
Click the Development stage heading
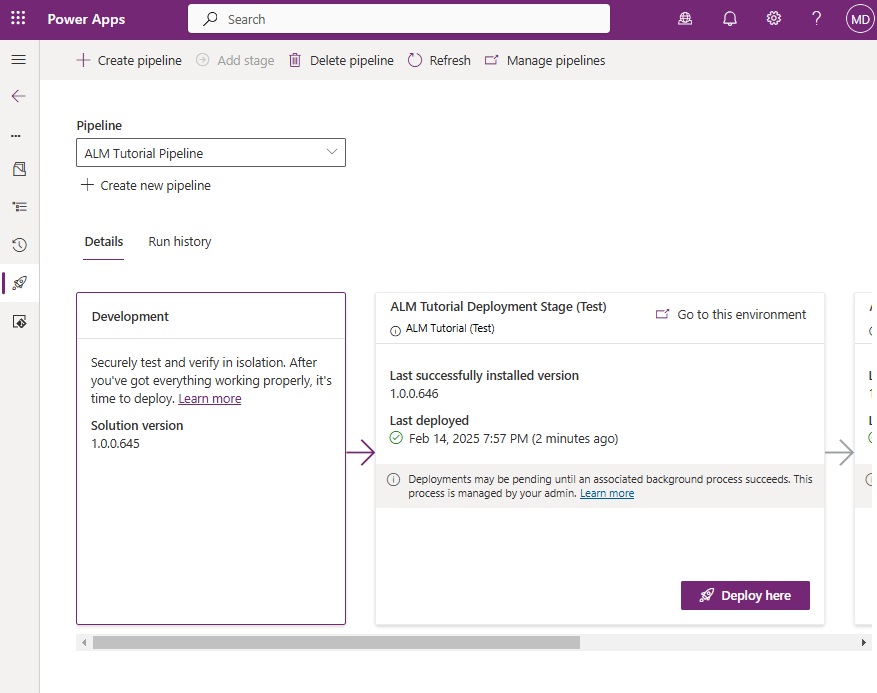pyautogui.click(x=130, y=317)
